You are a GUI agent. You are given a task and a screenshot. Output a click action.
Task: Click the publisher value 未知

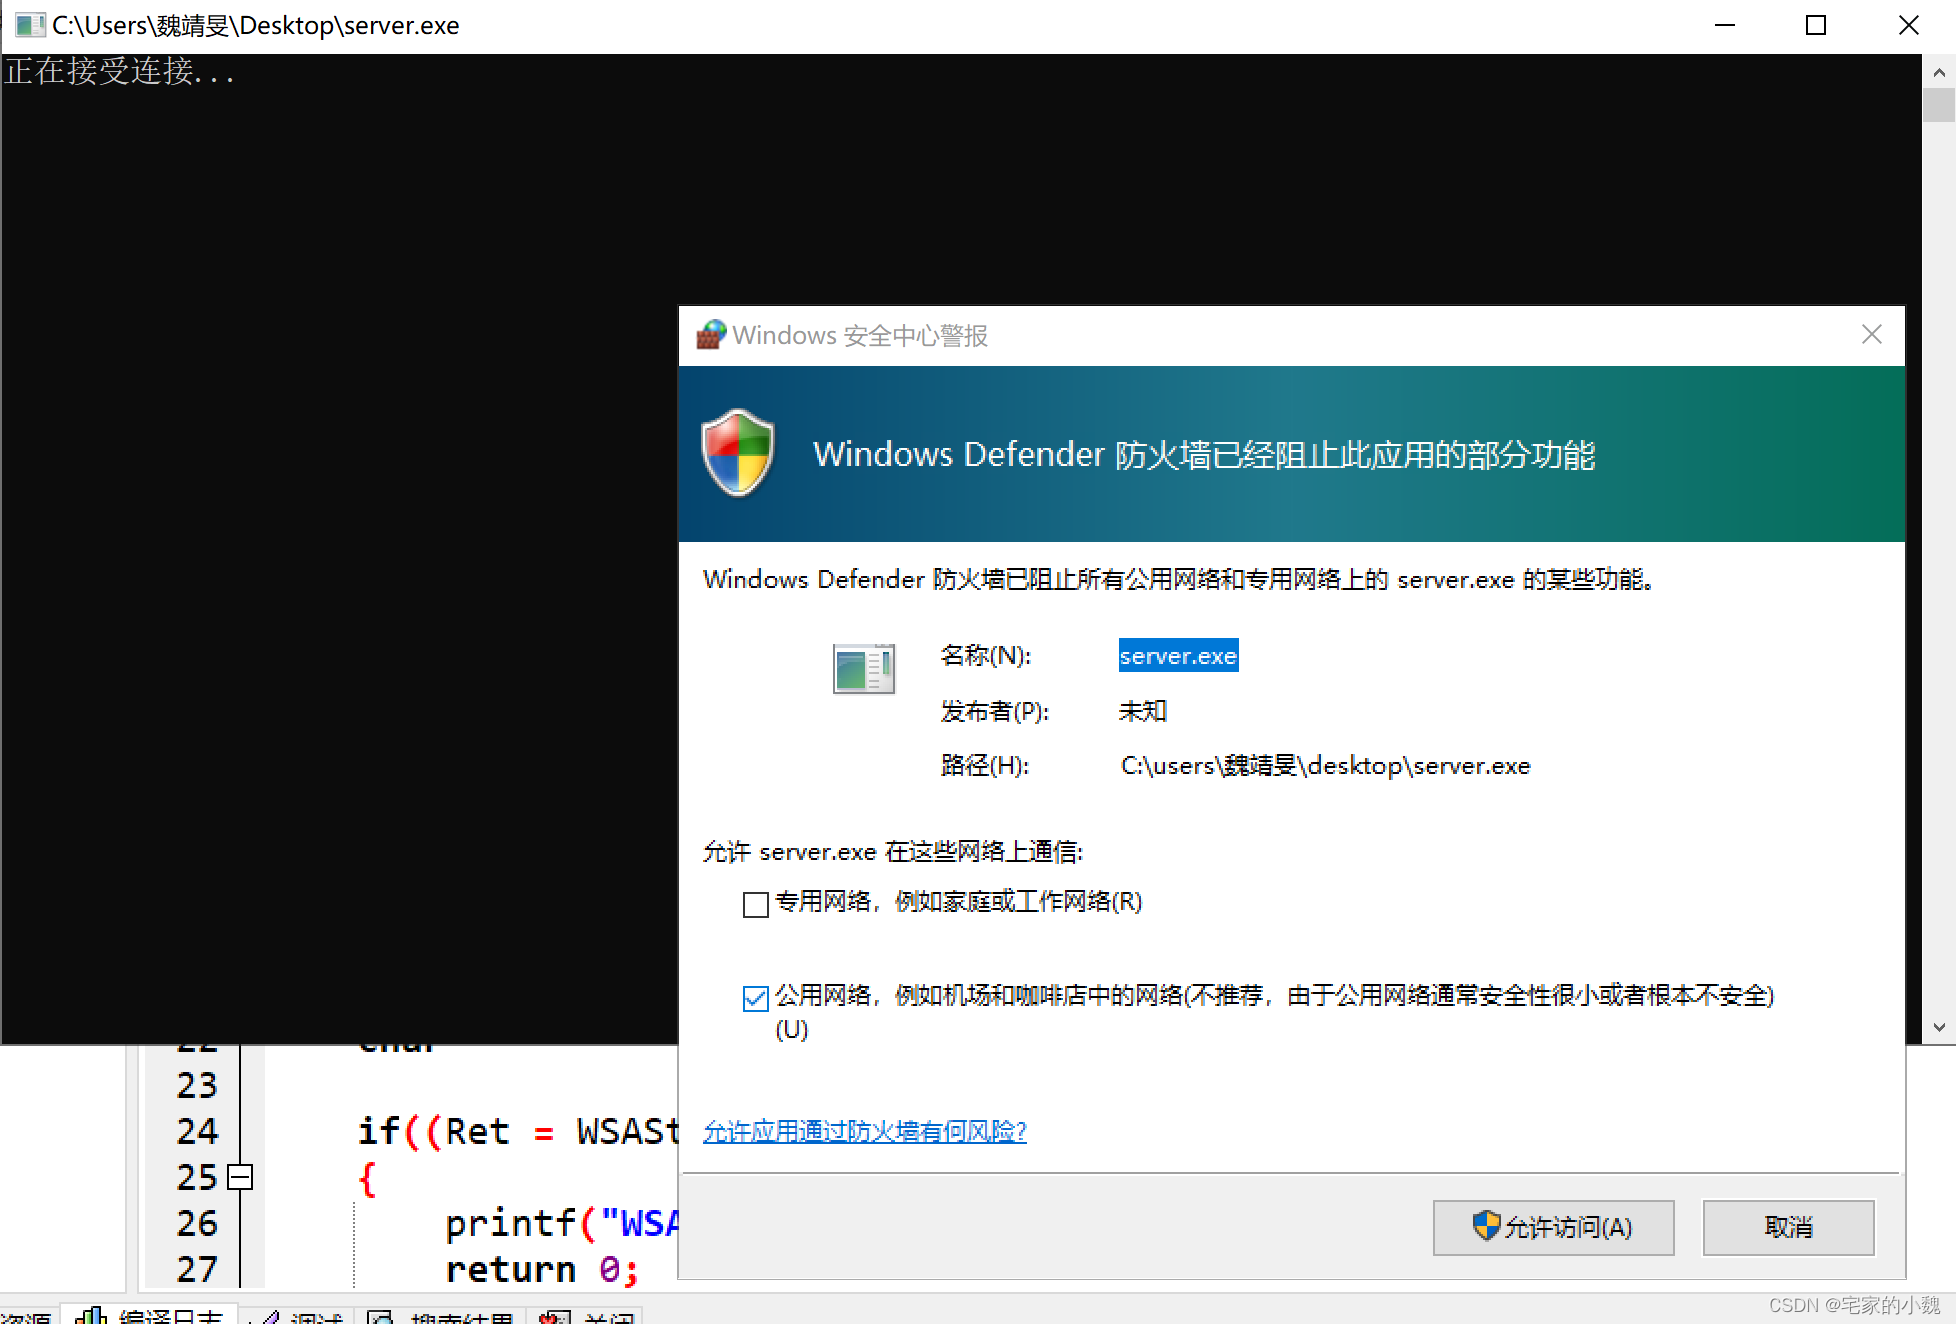point(1142,711)
